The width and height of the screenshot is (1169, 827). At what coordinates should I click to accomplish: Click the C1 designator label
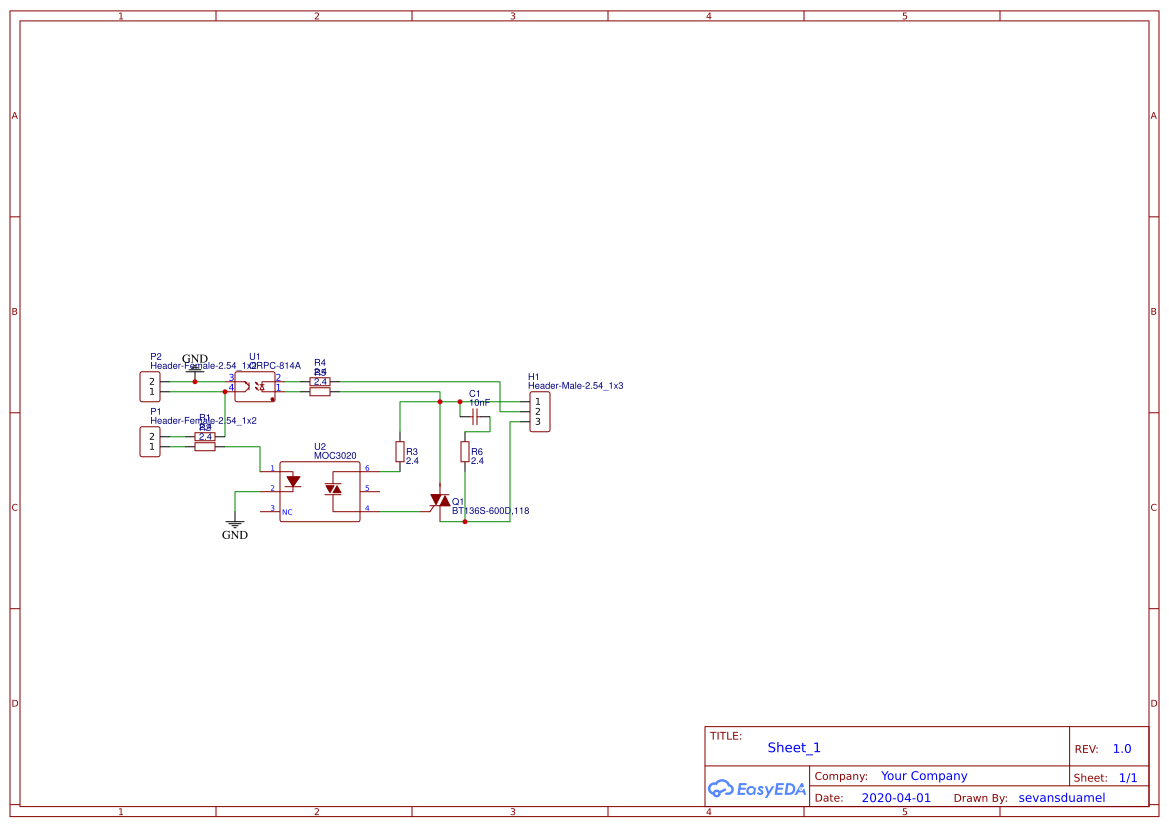coord(475,394)
